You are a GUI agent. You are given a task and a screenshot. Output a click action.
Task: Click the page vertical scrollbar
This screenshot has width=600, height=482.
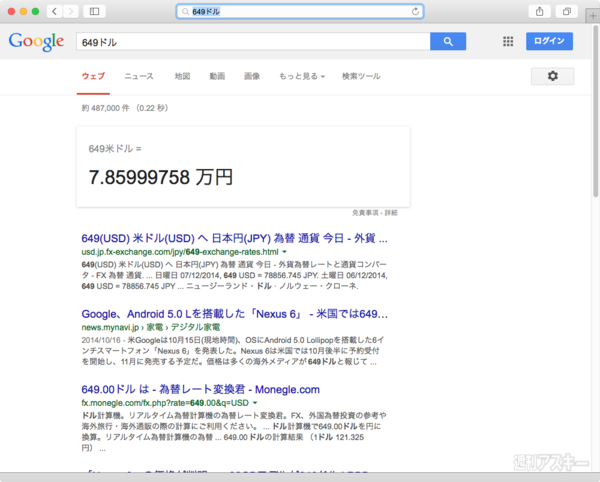(x=595, y=111)
